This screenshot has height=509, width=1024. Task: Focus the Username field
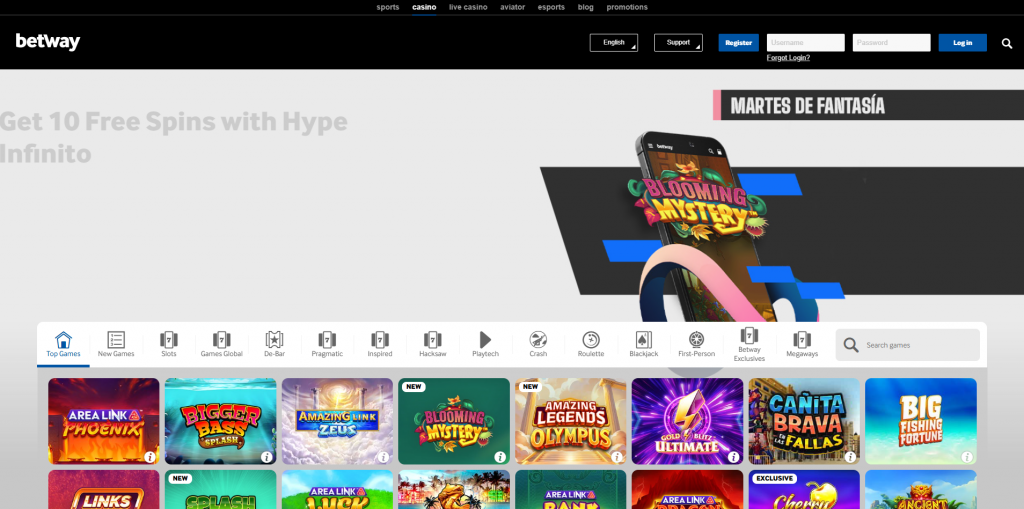(x=806, y=42)
